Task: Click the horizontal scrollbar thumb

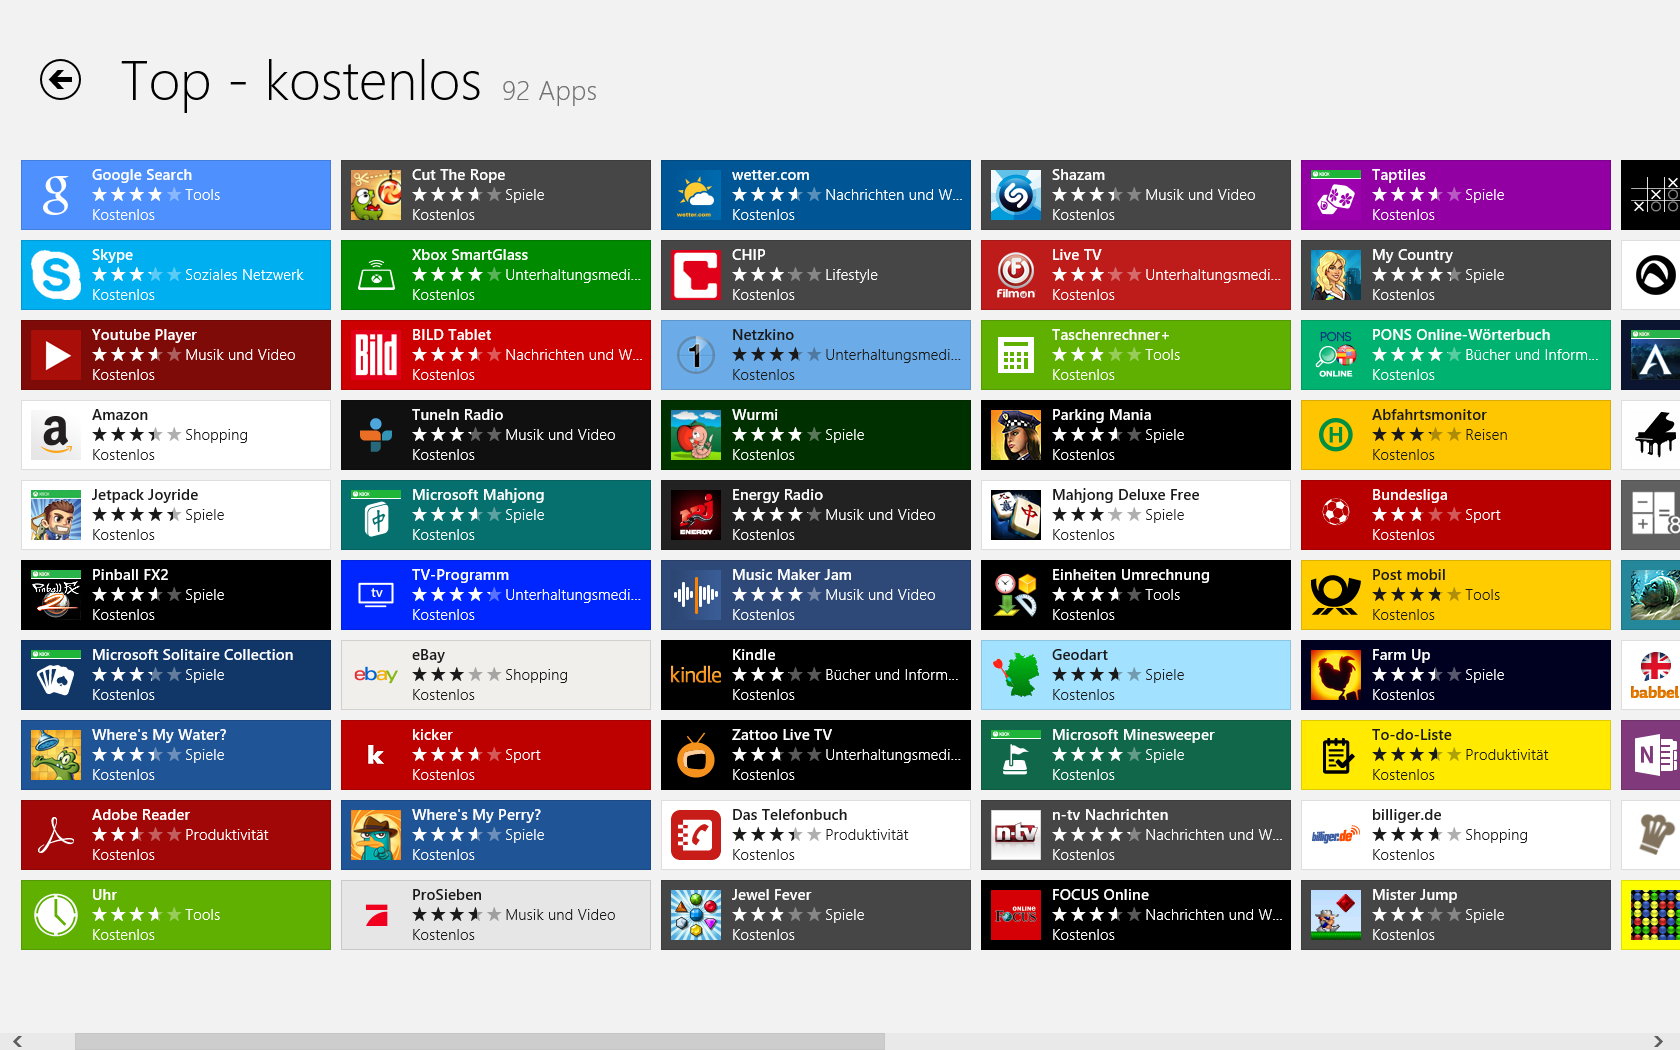Action: pyautogui.click(x=480, y=1041)
